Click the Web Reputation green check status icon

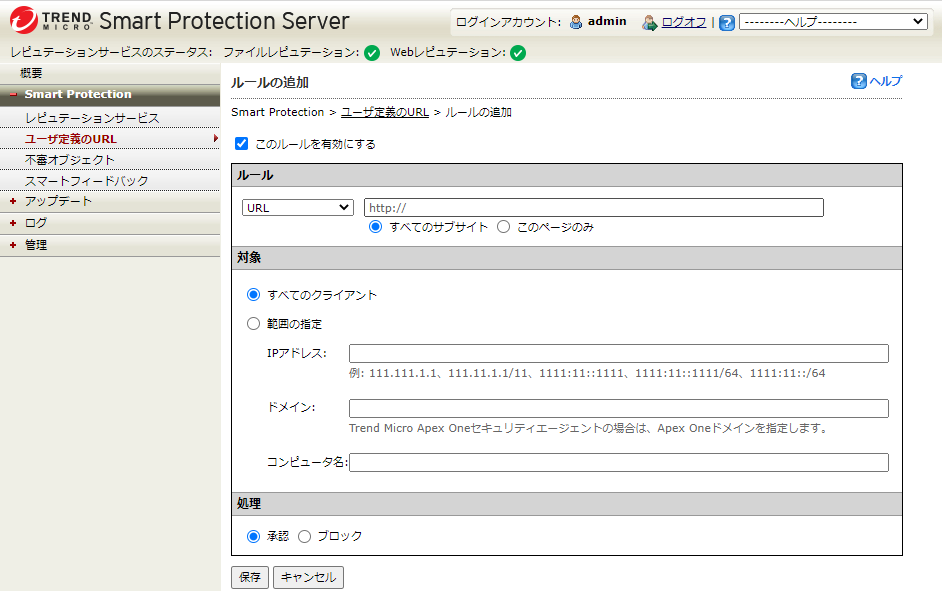pos(518,52)
